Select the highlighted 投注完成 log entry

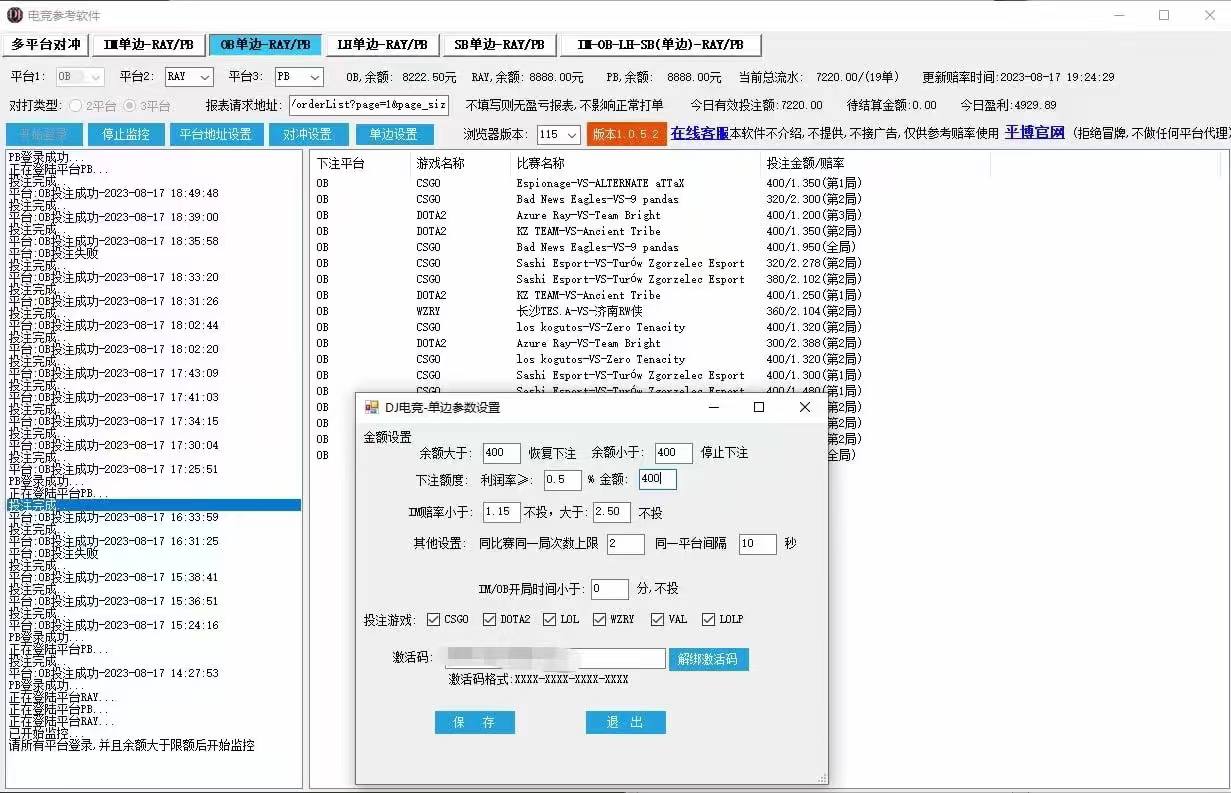(154, 505)
